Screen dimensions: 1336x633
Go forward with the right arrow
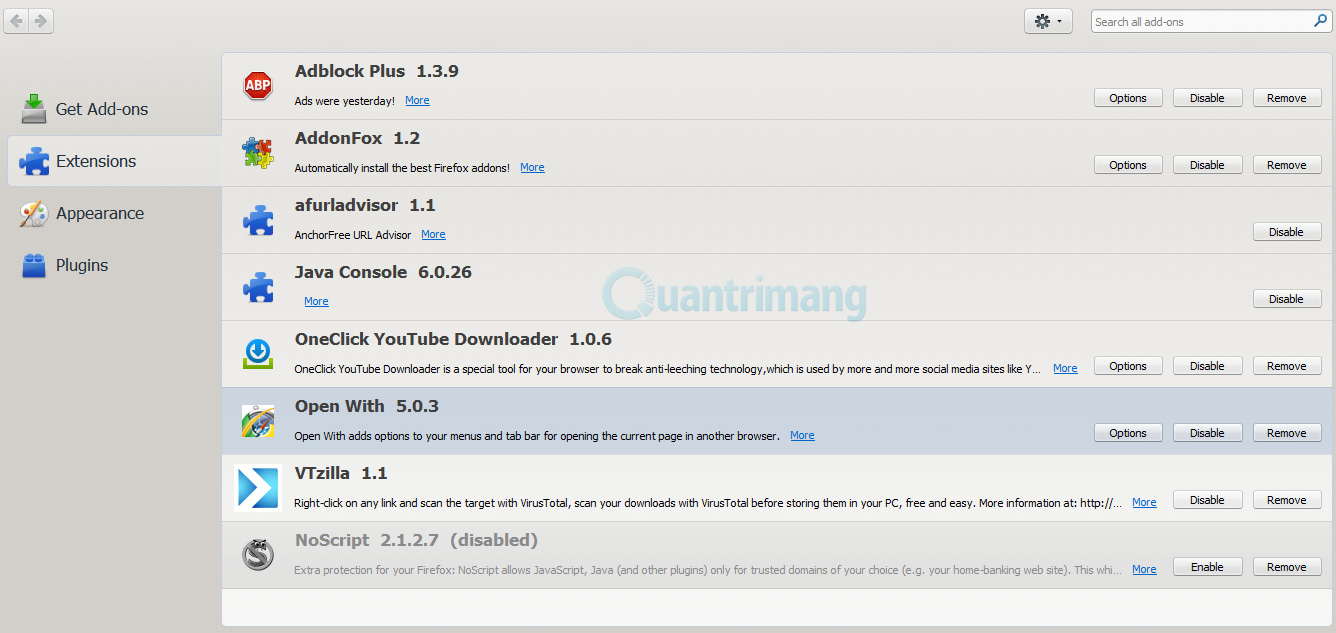click(x=41, y=21)
